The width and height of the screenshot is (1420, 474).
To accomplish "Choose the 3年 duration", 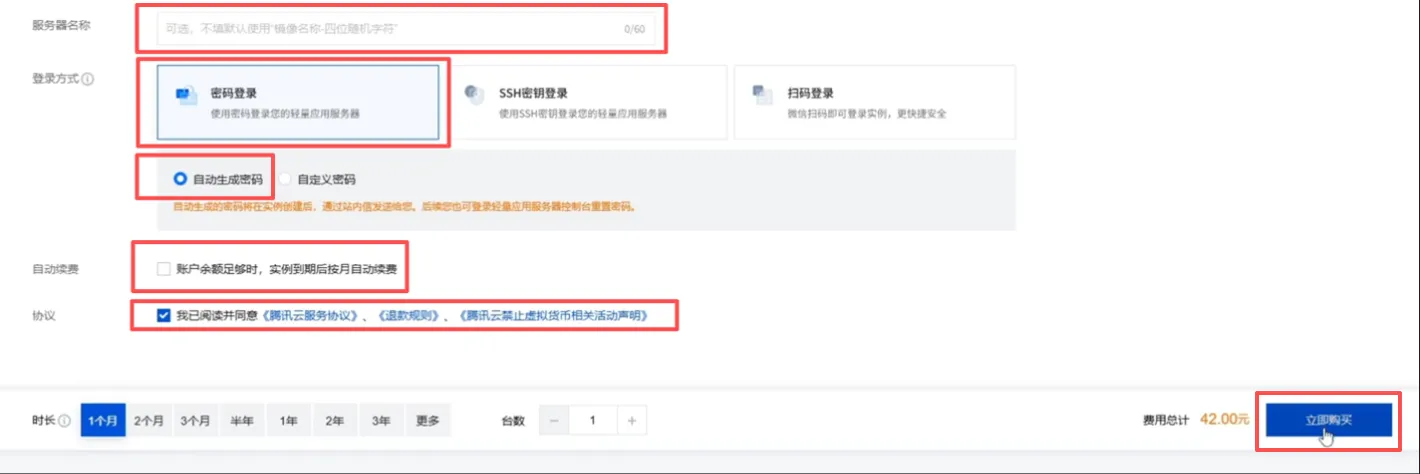I will (x=381, y=421).
